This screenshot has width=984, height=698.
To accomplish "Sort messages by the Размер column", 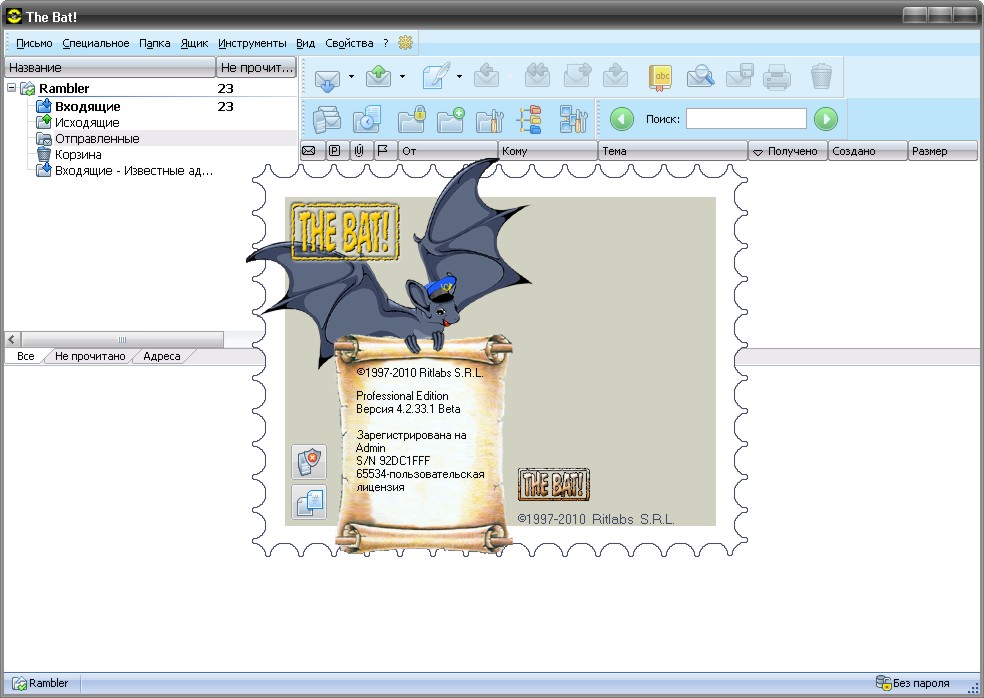I will 943,151.
